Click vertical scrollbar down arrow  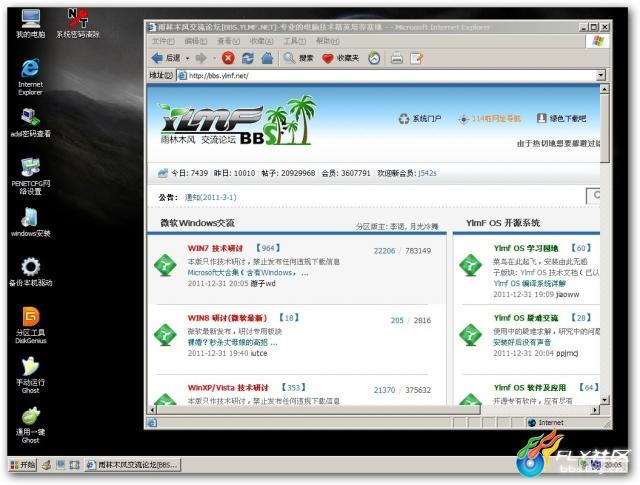point(605,400)
